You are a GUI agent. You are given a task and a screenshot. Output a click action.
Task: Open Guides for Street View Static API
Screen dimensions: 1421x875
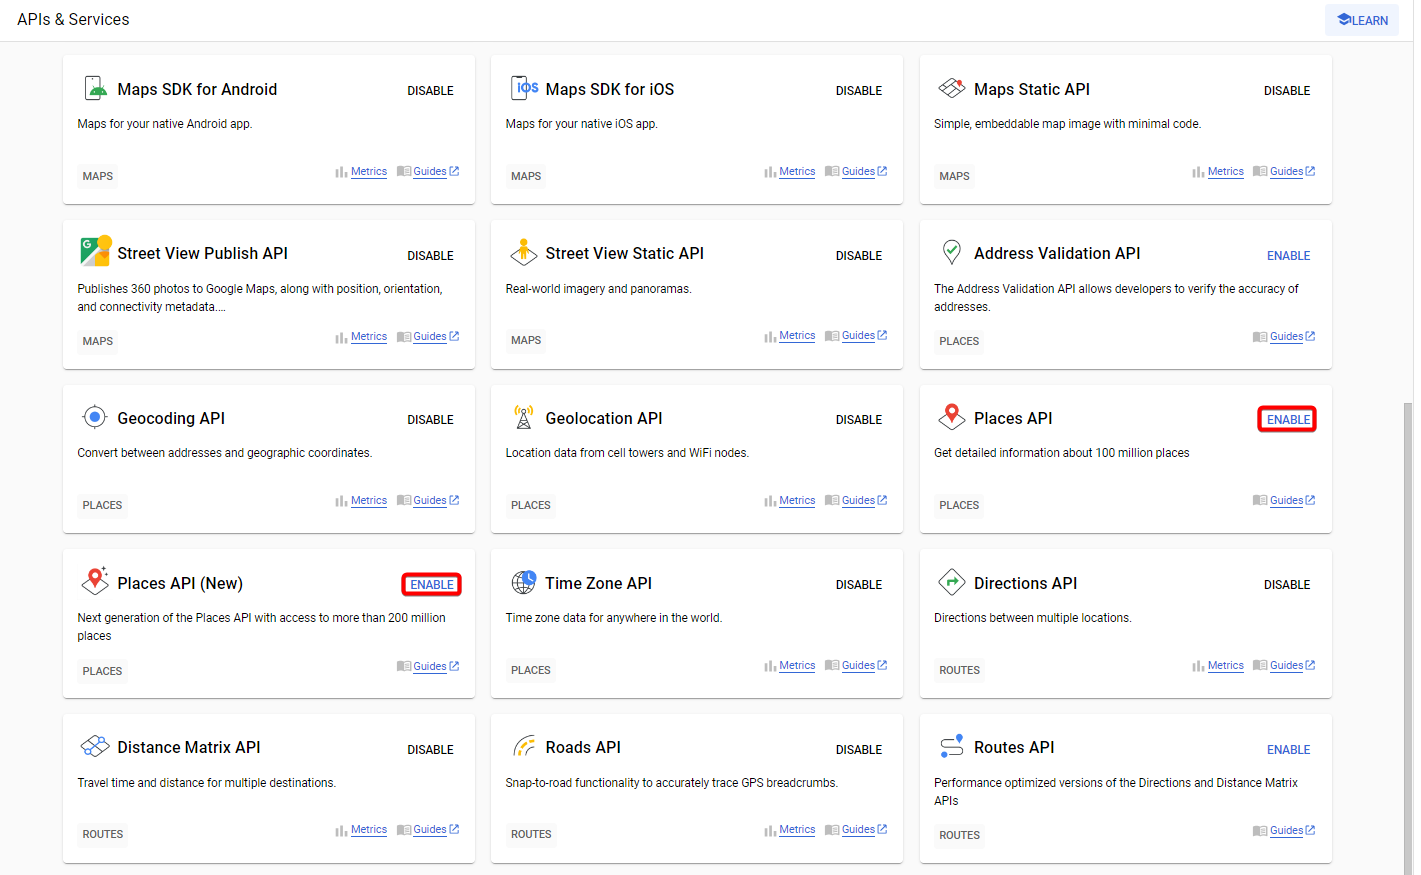click(858, 336)
